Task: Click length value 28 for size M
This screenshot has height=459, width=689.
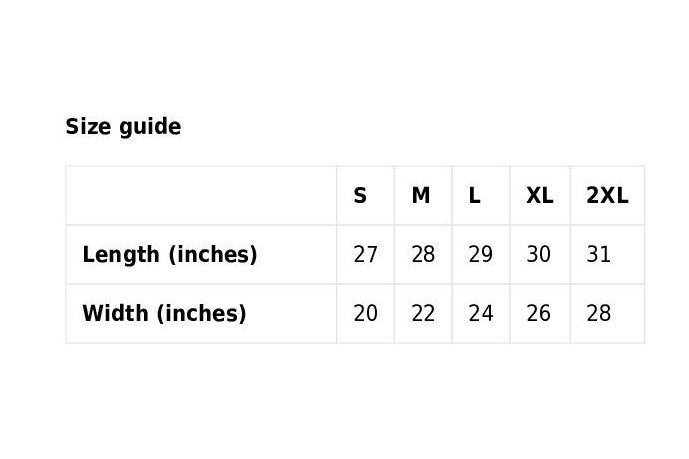Action: [423, 255]
